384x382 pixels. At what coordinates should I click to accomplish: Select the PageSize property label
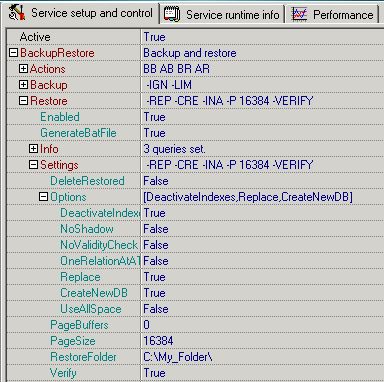click(73, 341)
